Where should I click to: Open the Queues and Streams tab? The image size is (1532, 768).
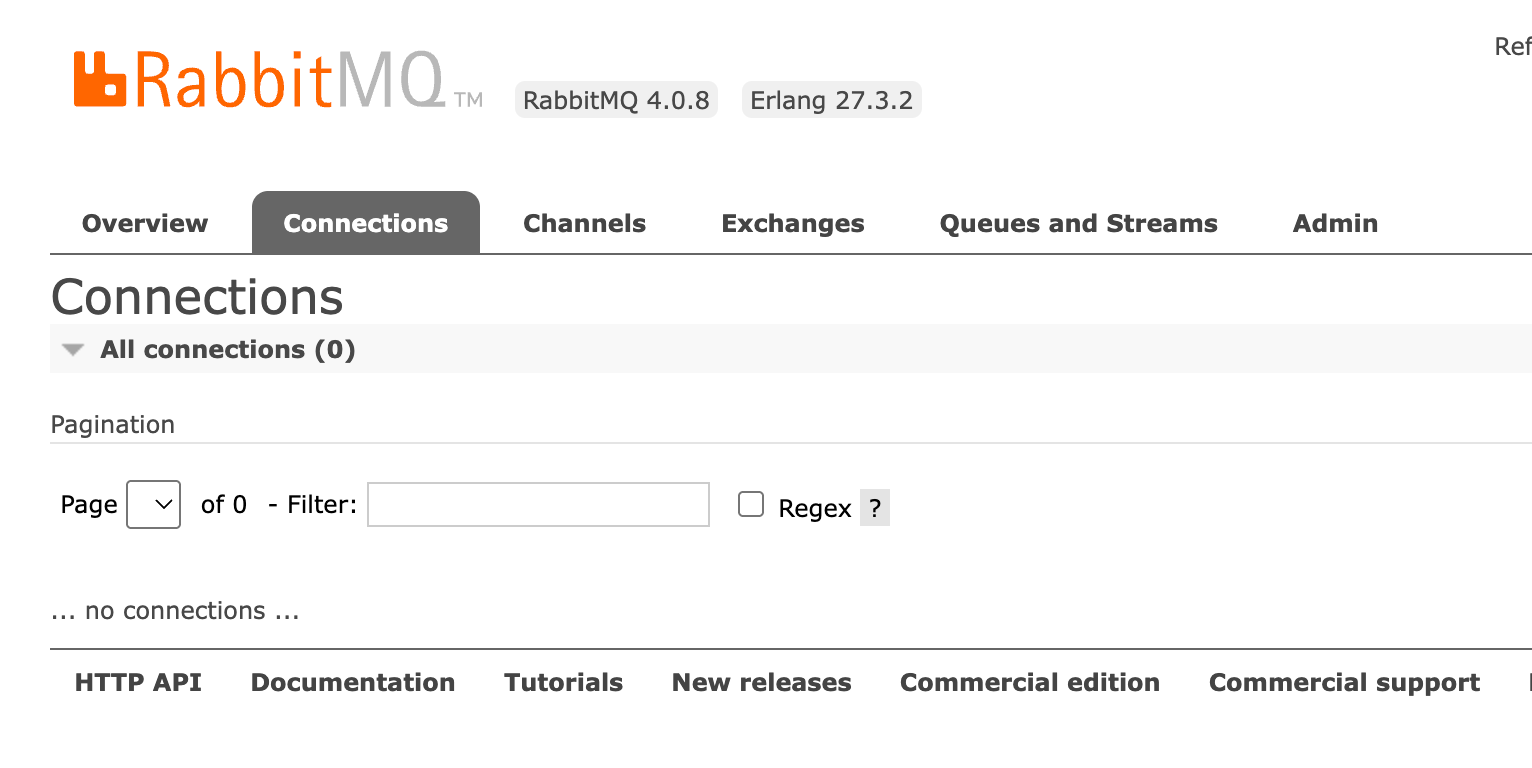[1078, 223]
